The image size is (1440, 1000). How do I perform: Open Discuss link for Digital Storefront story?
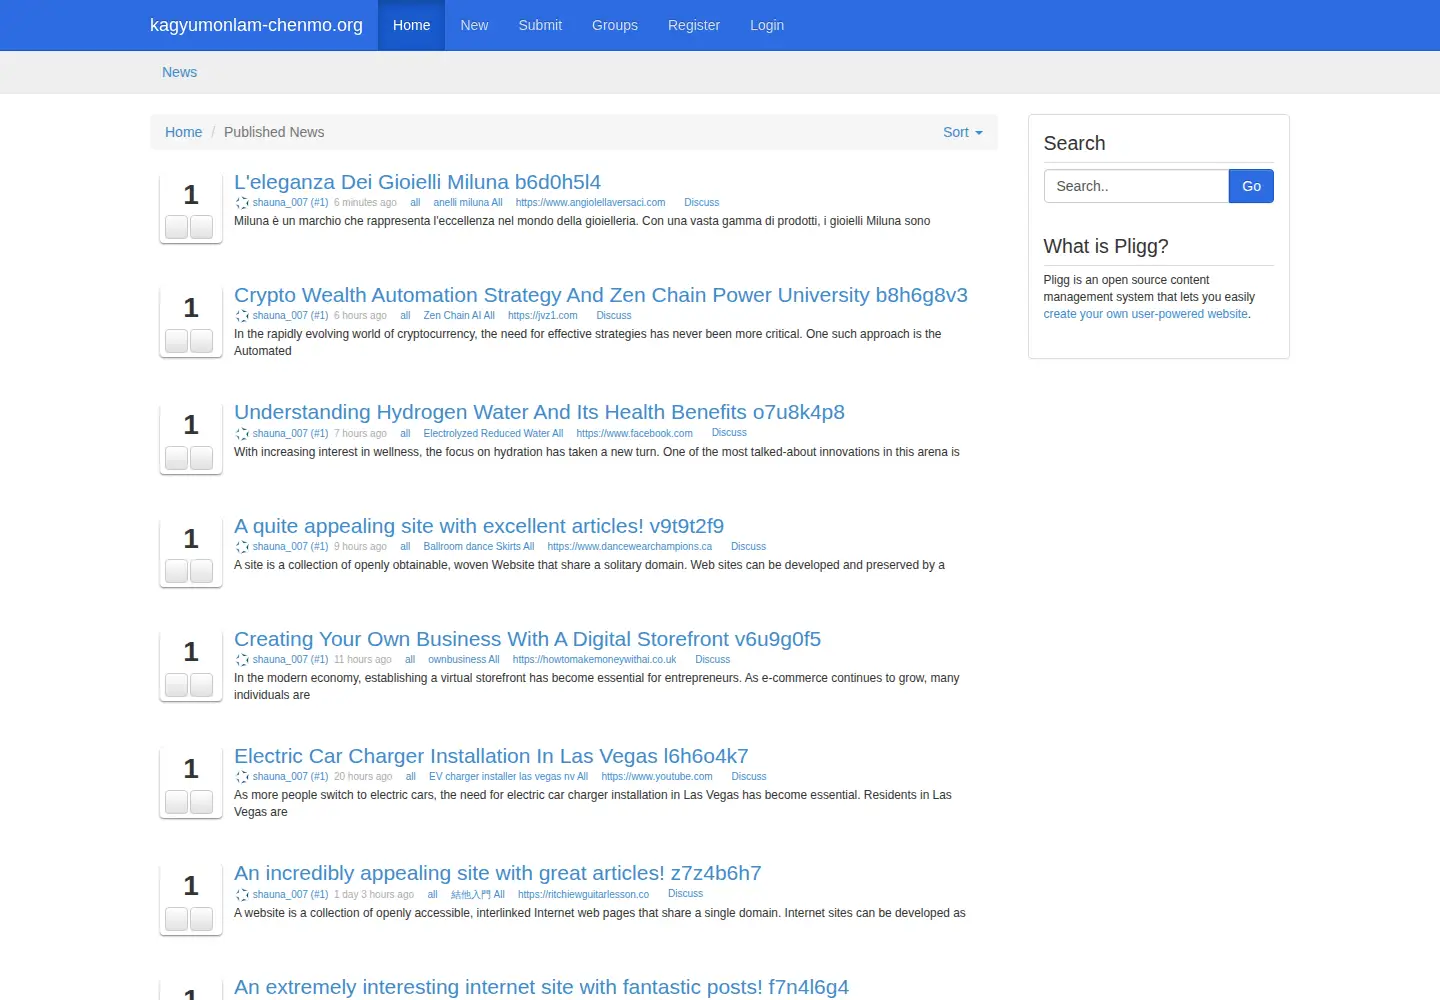point(713,660)
